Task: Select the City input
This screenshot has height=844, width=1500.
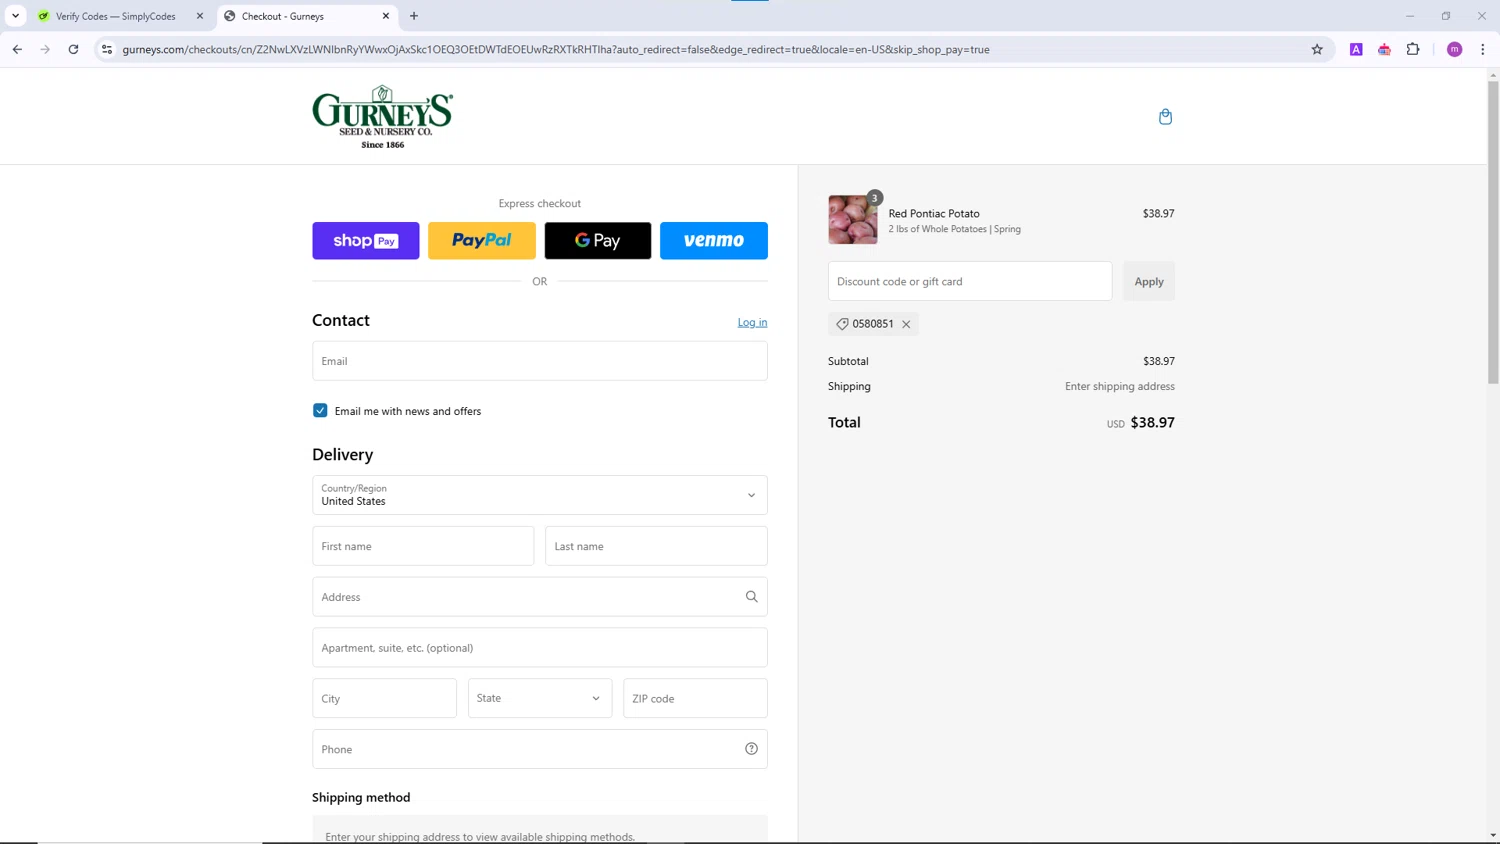Action: pos(384,698)
